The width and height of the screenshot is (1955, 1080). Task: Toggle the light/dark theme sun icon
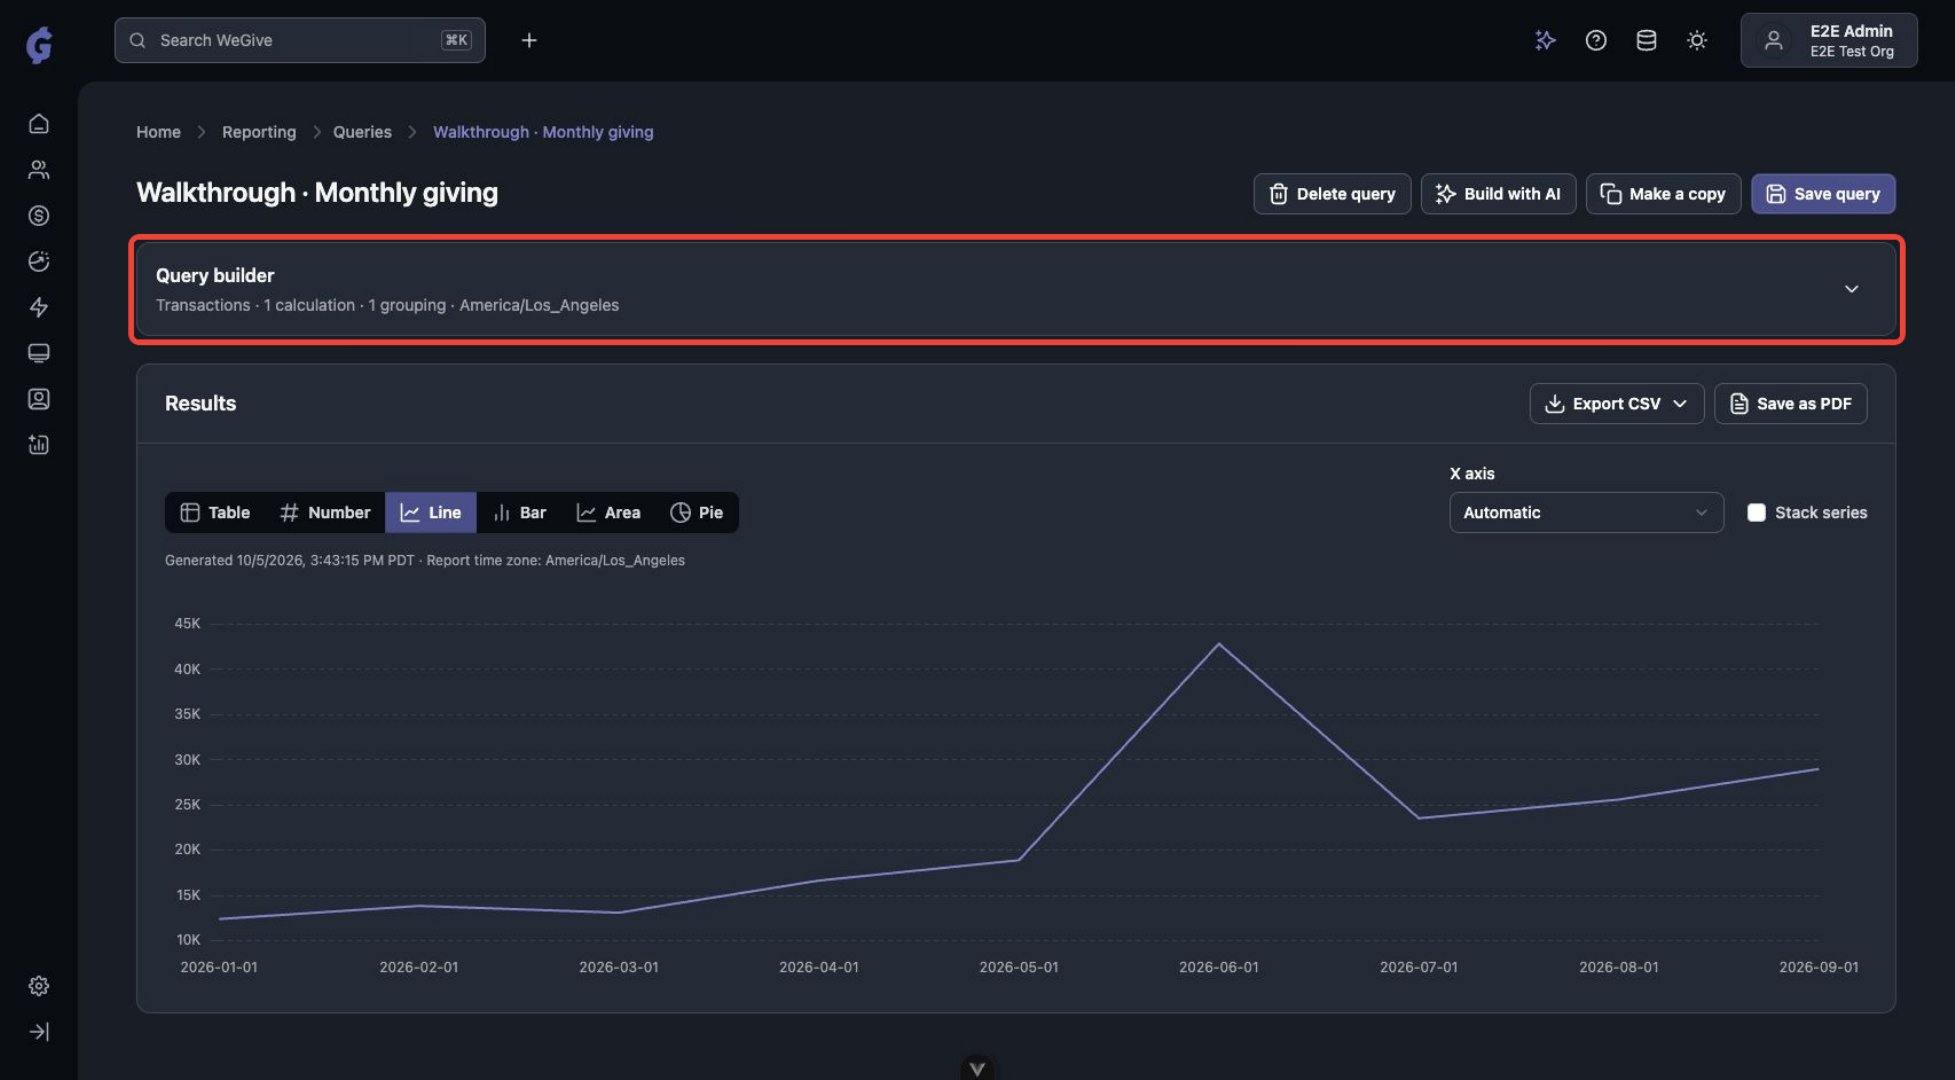tap(1697, 40)
